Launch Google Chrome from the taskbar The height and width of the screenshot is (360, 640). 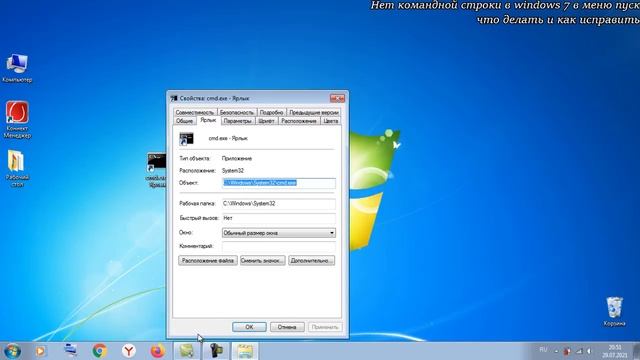(100, 351)
